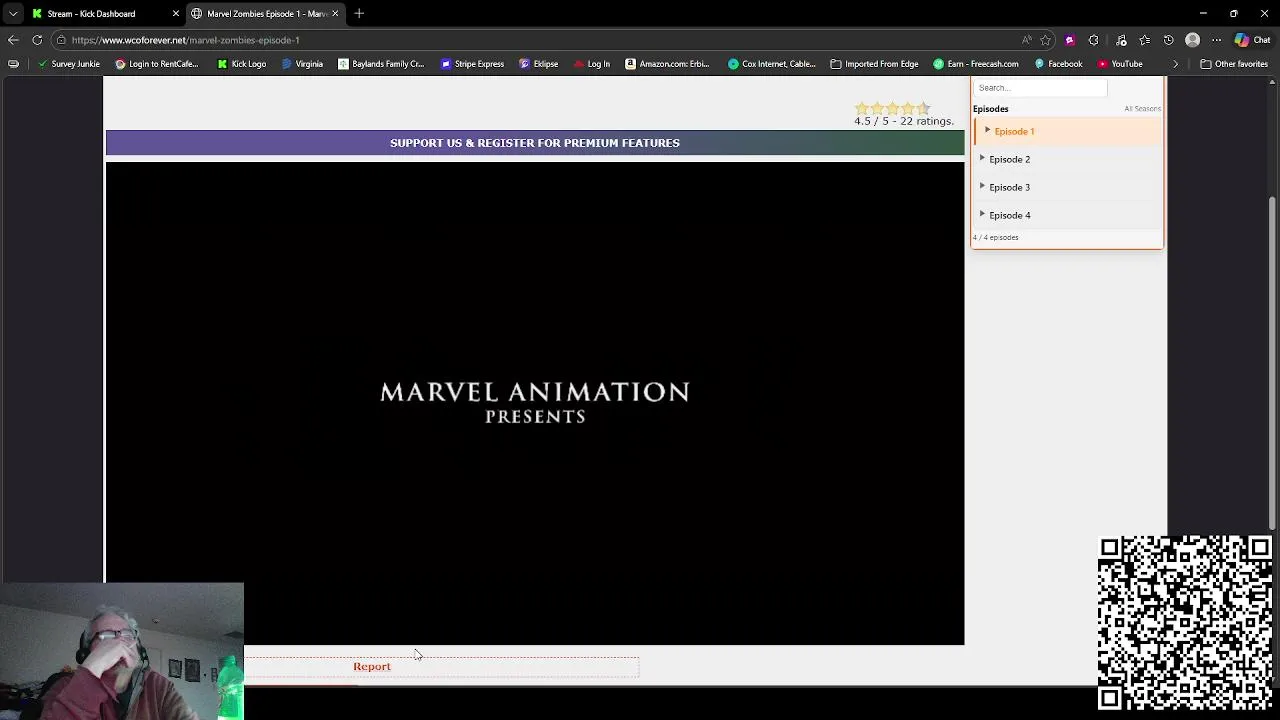Open the Earn - Freecash.com bookmark
Viewport: 1280px width, 720px height.
tap(976, 64)
